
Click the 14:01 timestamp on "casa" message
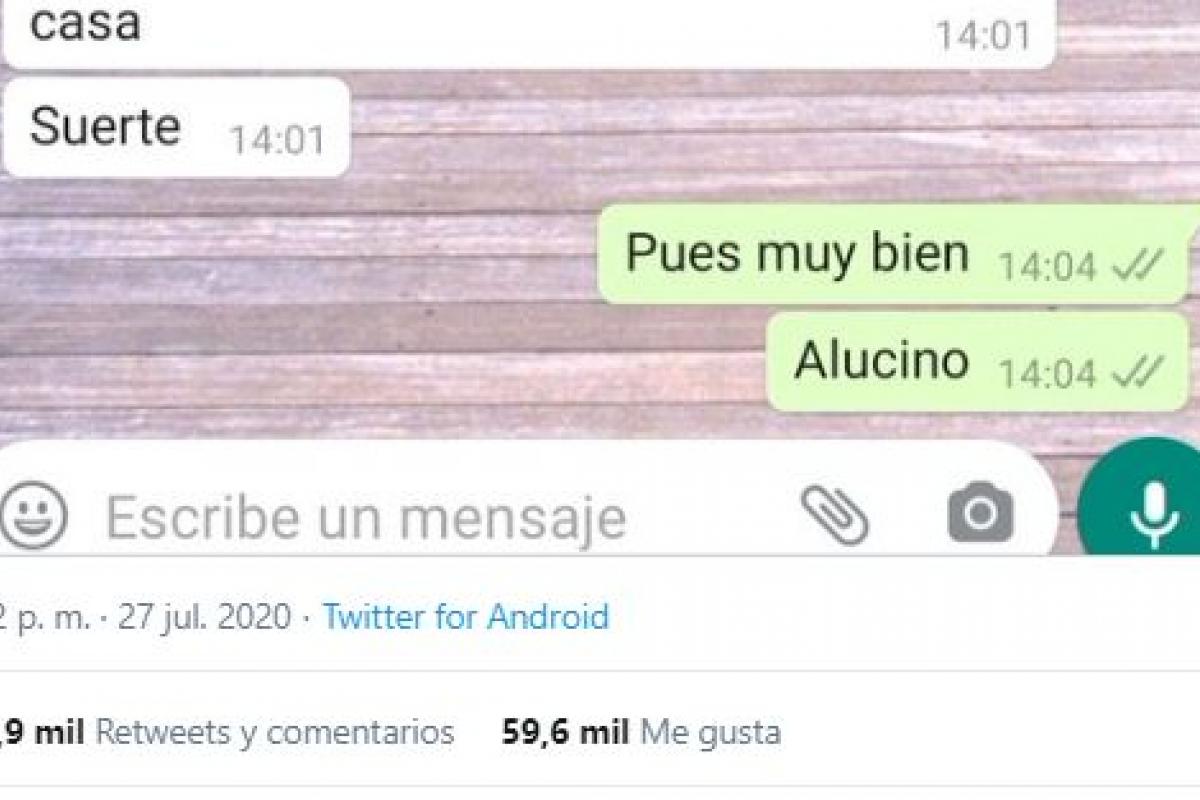983,36
